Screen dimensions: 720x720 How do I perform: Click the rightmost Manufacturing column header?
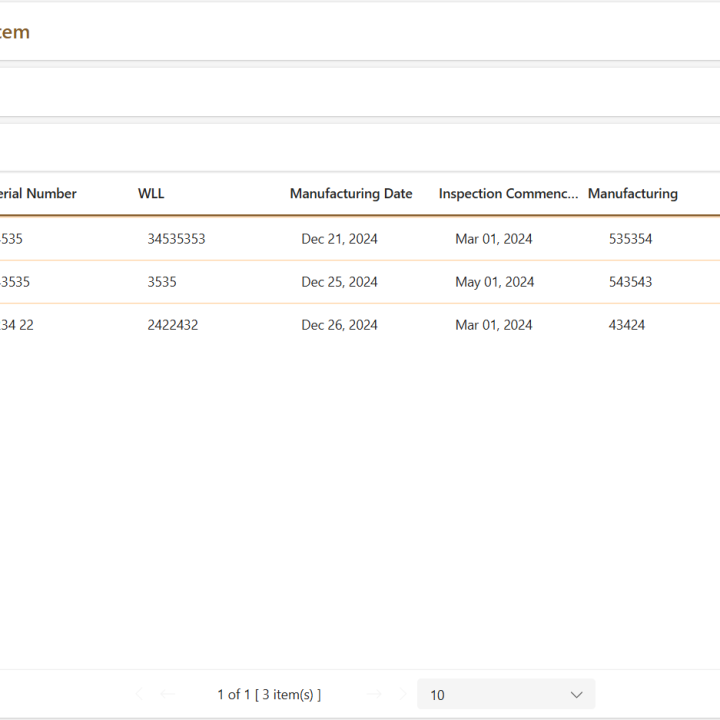(x=633, y=193)
